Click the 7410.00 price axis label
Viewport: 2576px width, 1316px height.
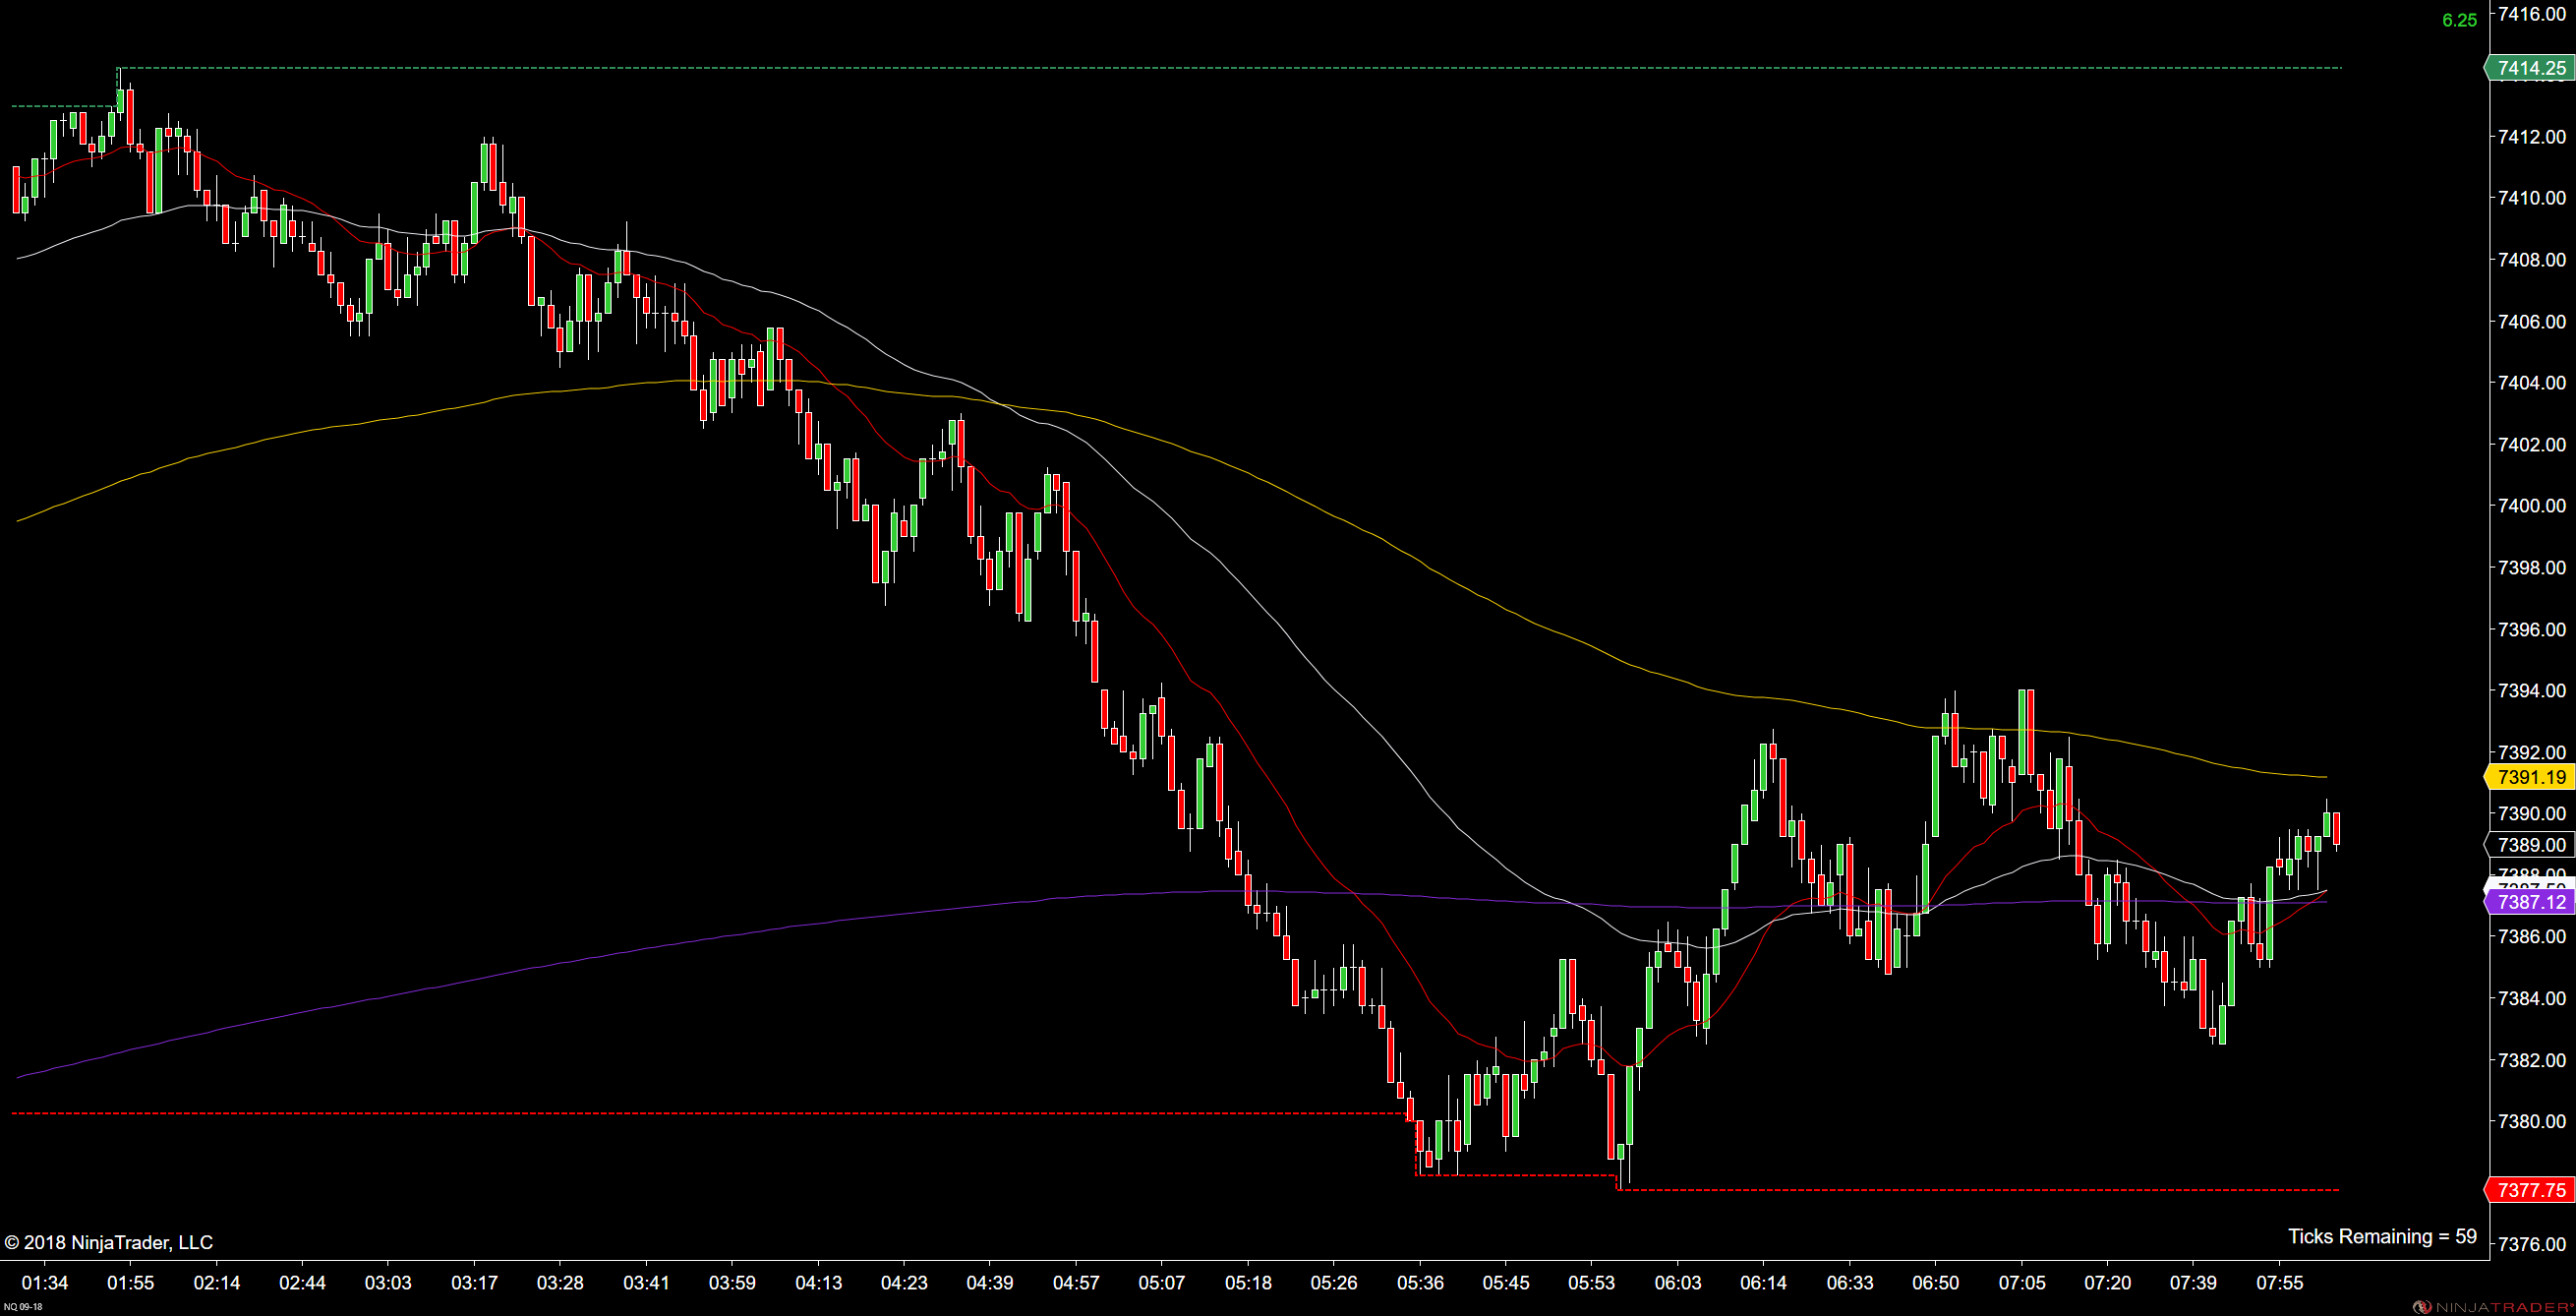coord(2532,198)
